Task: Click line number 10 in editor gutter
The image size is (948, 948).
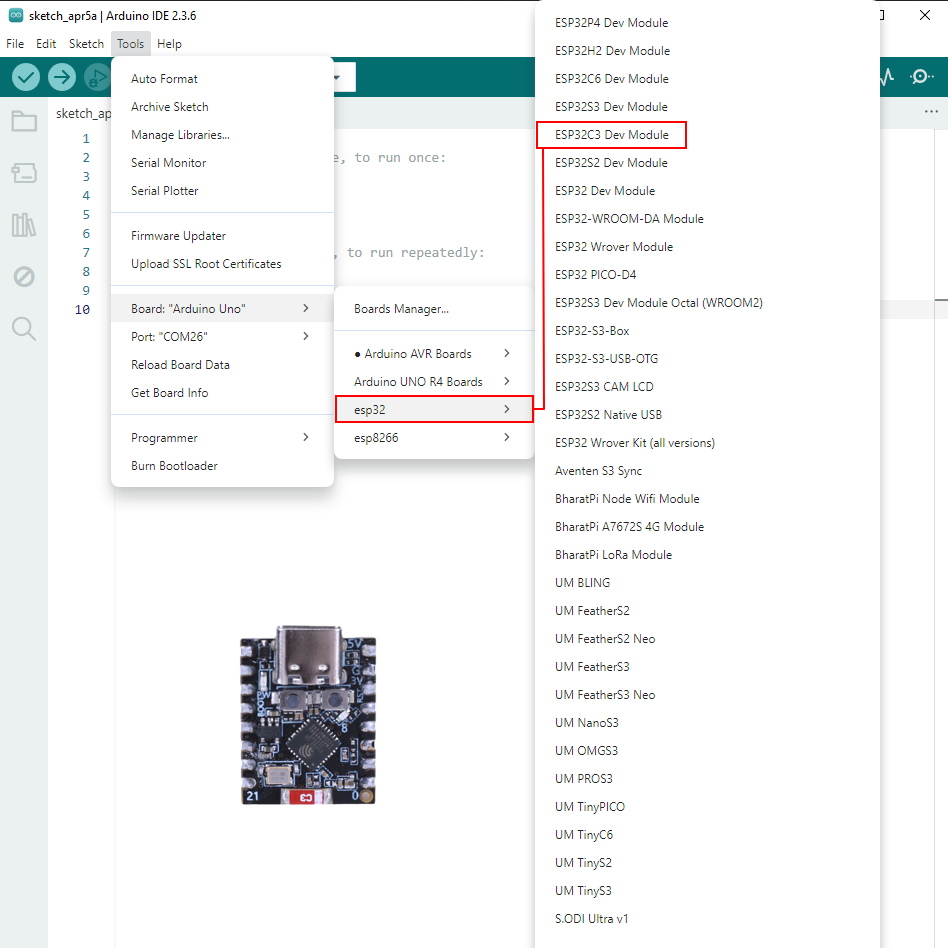Action: (82, 310)
